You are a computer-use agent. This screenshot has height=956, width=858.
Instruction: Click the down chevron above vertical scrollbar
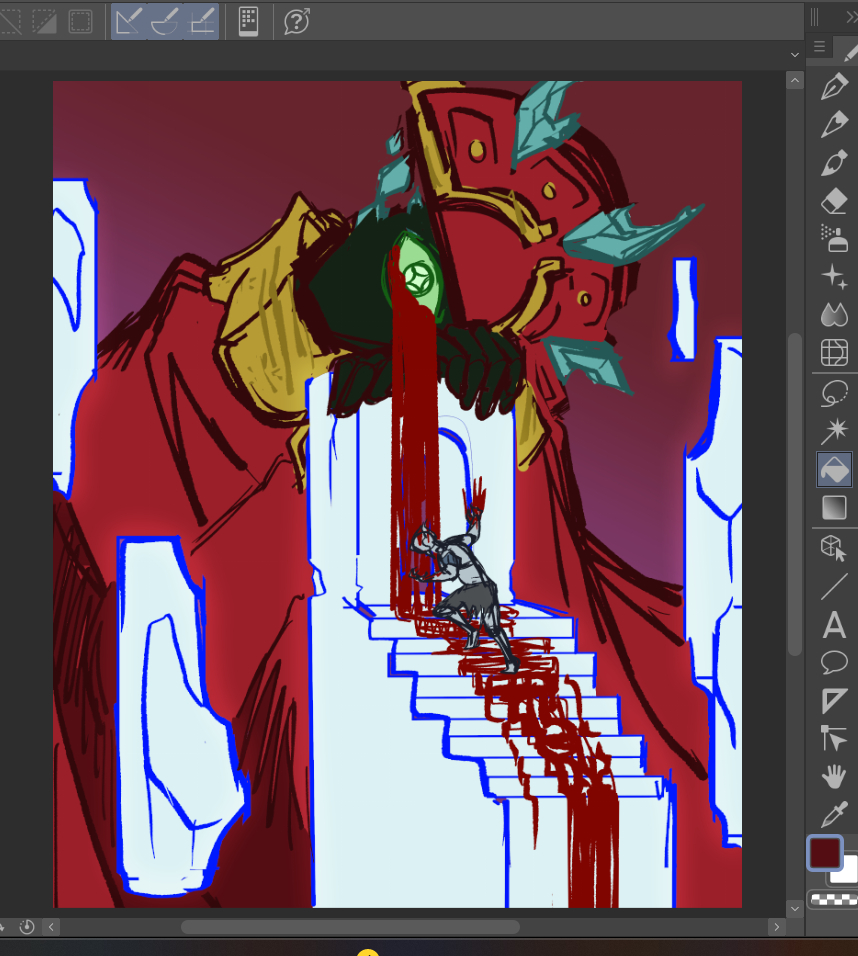[x=794, y=55]
